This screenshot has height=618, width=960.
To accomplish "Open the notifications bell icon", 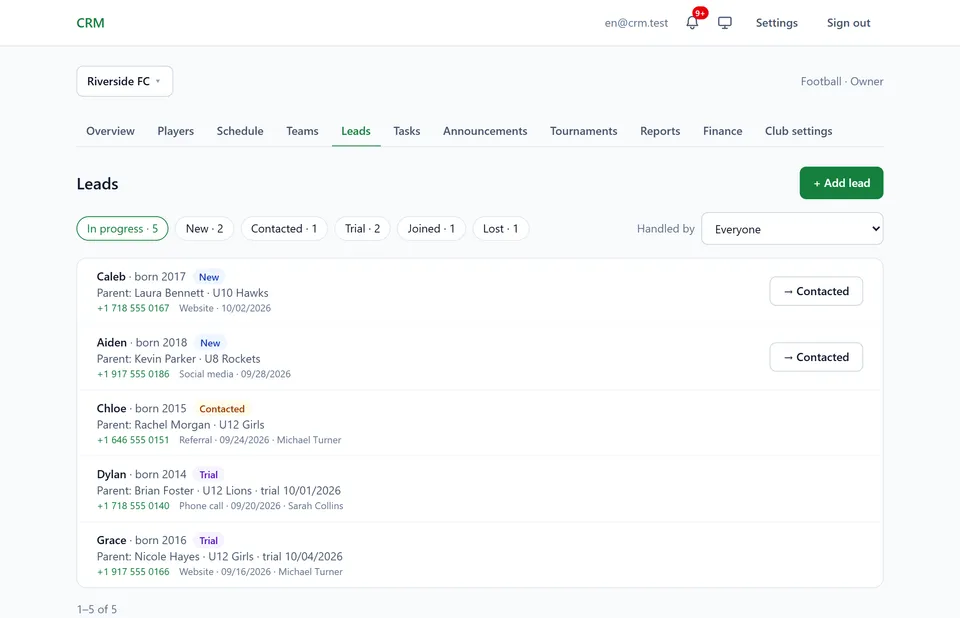I will click(x=692, y=23).
